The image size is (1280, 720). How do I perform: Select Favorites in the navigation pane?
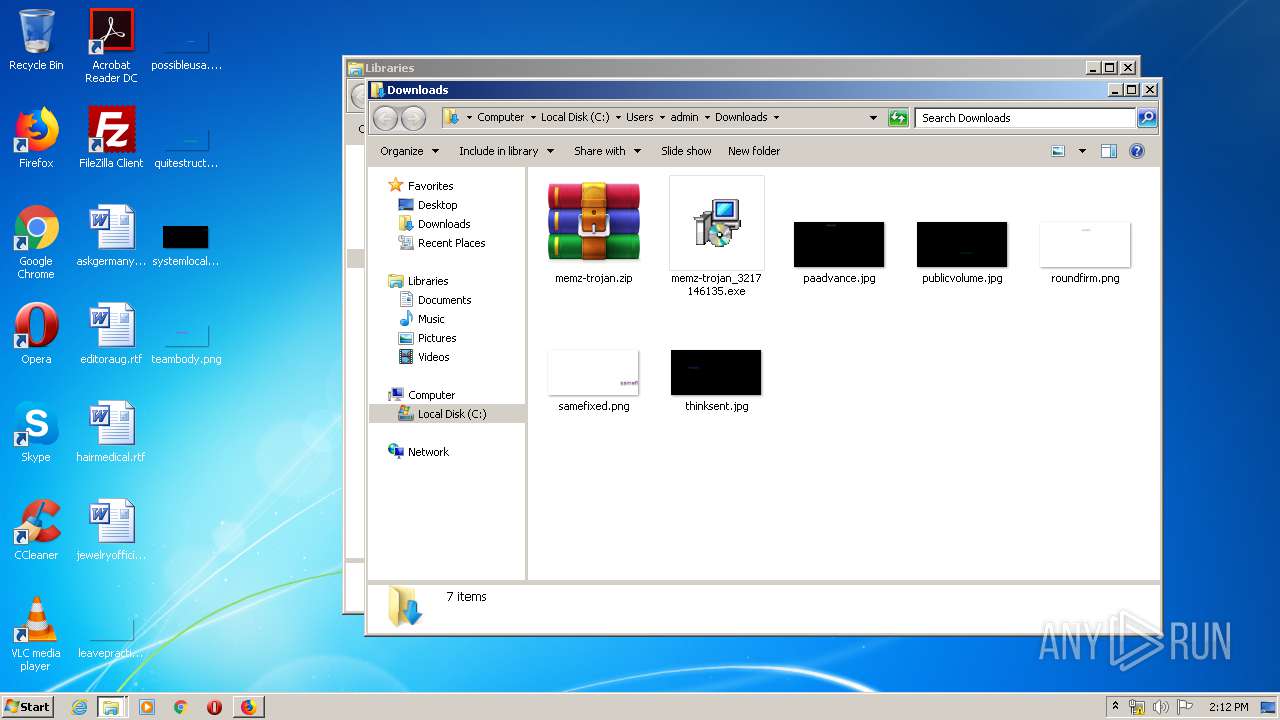click(x=430, y=186)
